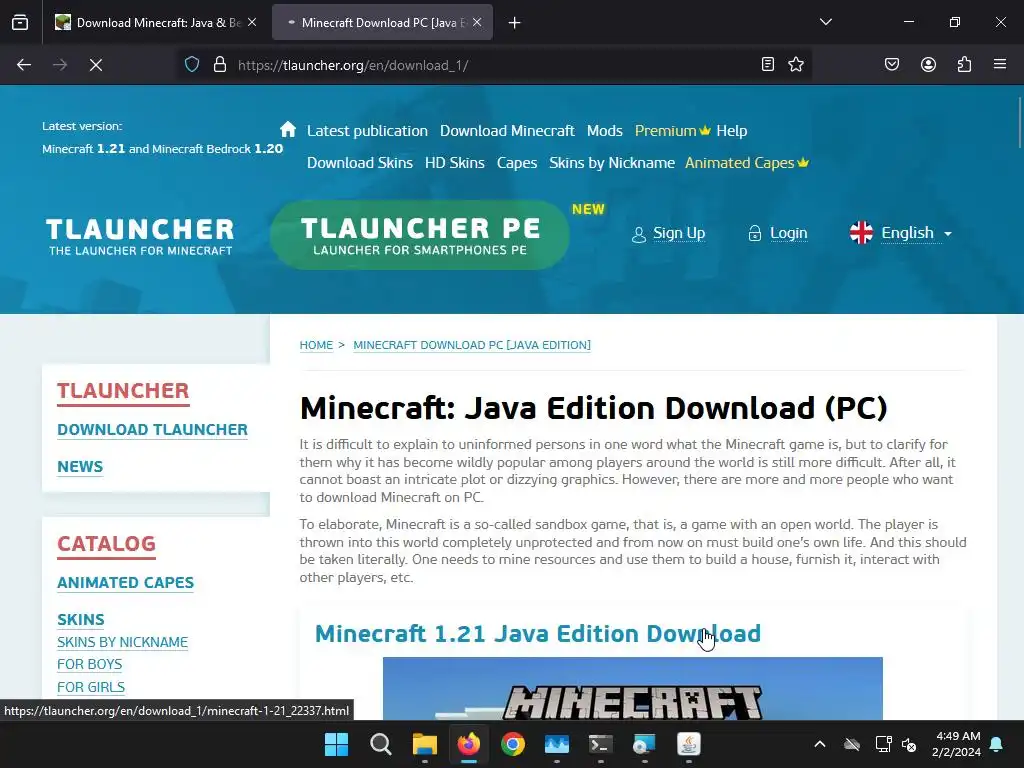Open Download TLauncher sidebar link
Viewport: 1024px width, 768px height.
[152, 430]
